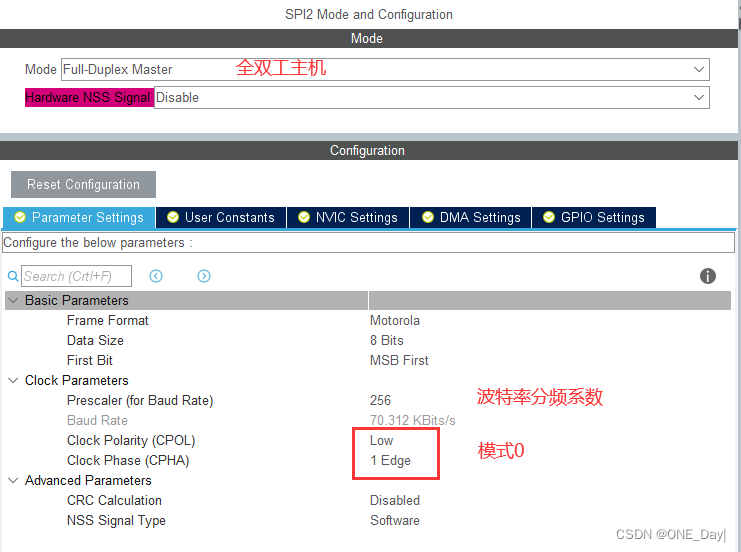Switch to GPIO Settings tab
The width and height of the screenshot is (741, 552).
[x=594, y=217]
